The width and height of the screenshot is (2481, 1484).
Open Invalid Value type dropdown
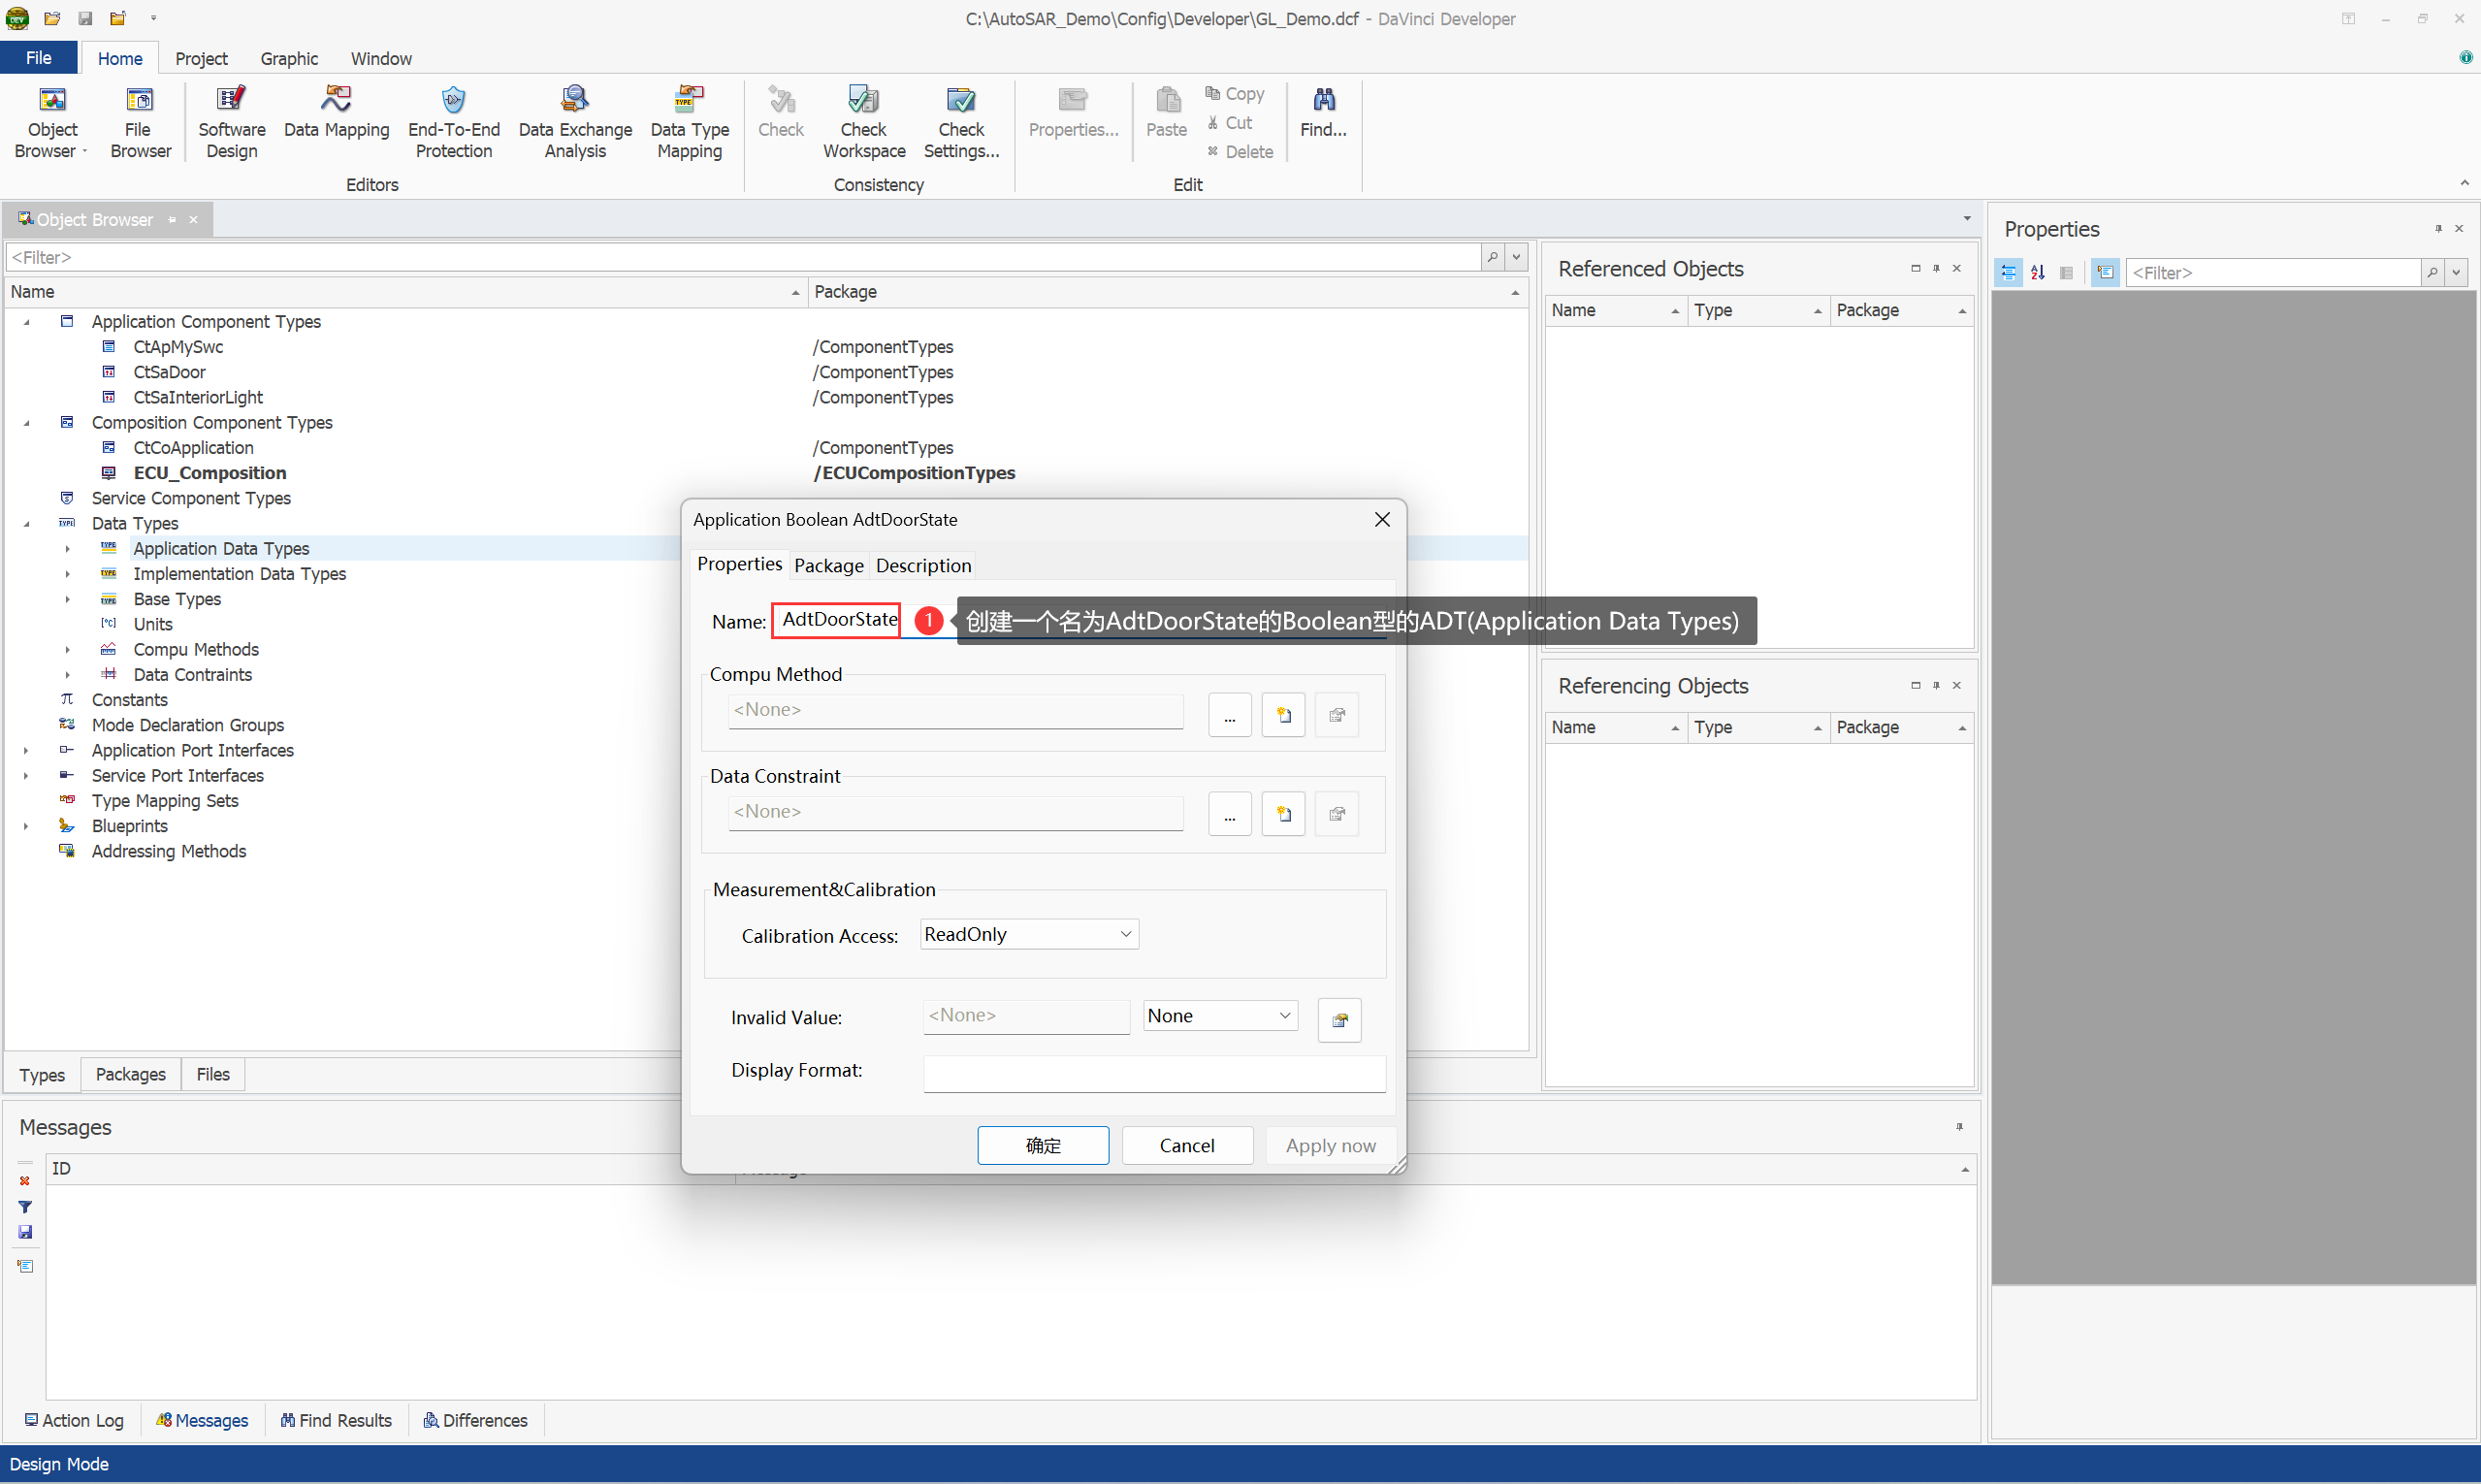[x=1219, y=1016]
